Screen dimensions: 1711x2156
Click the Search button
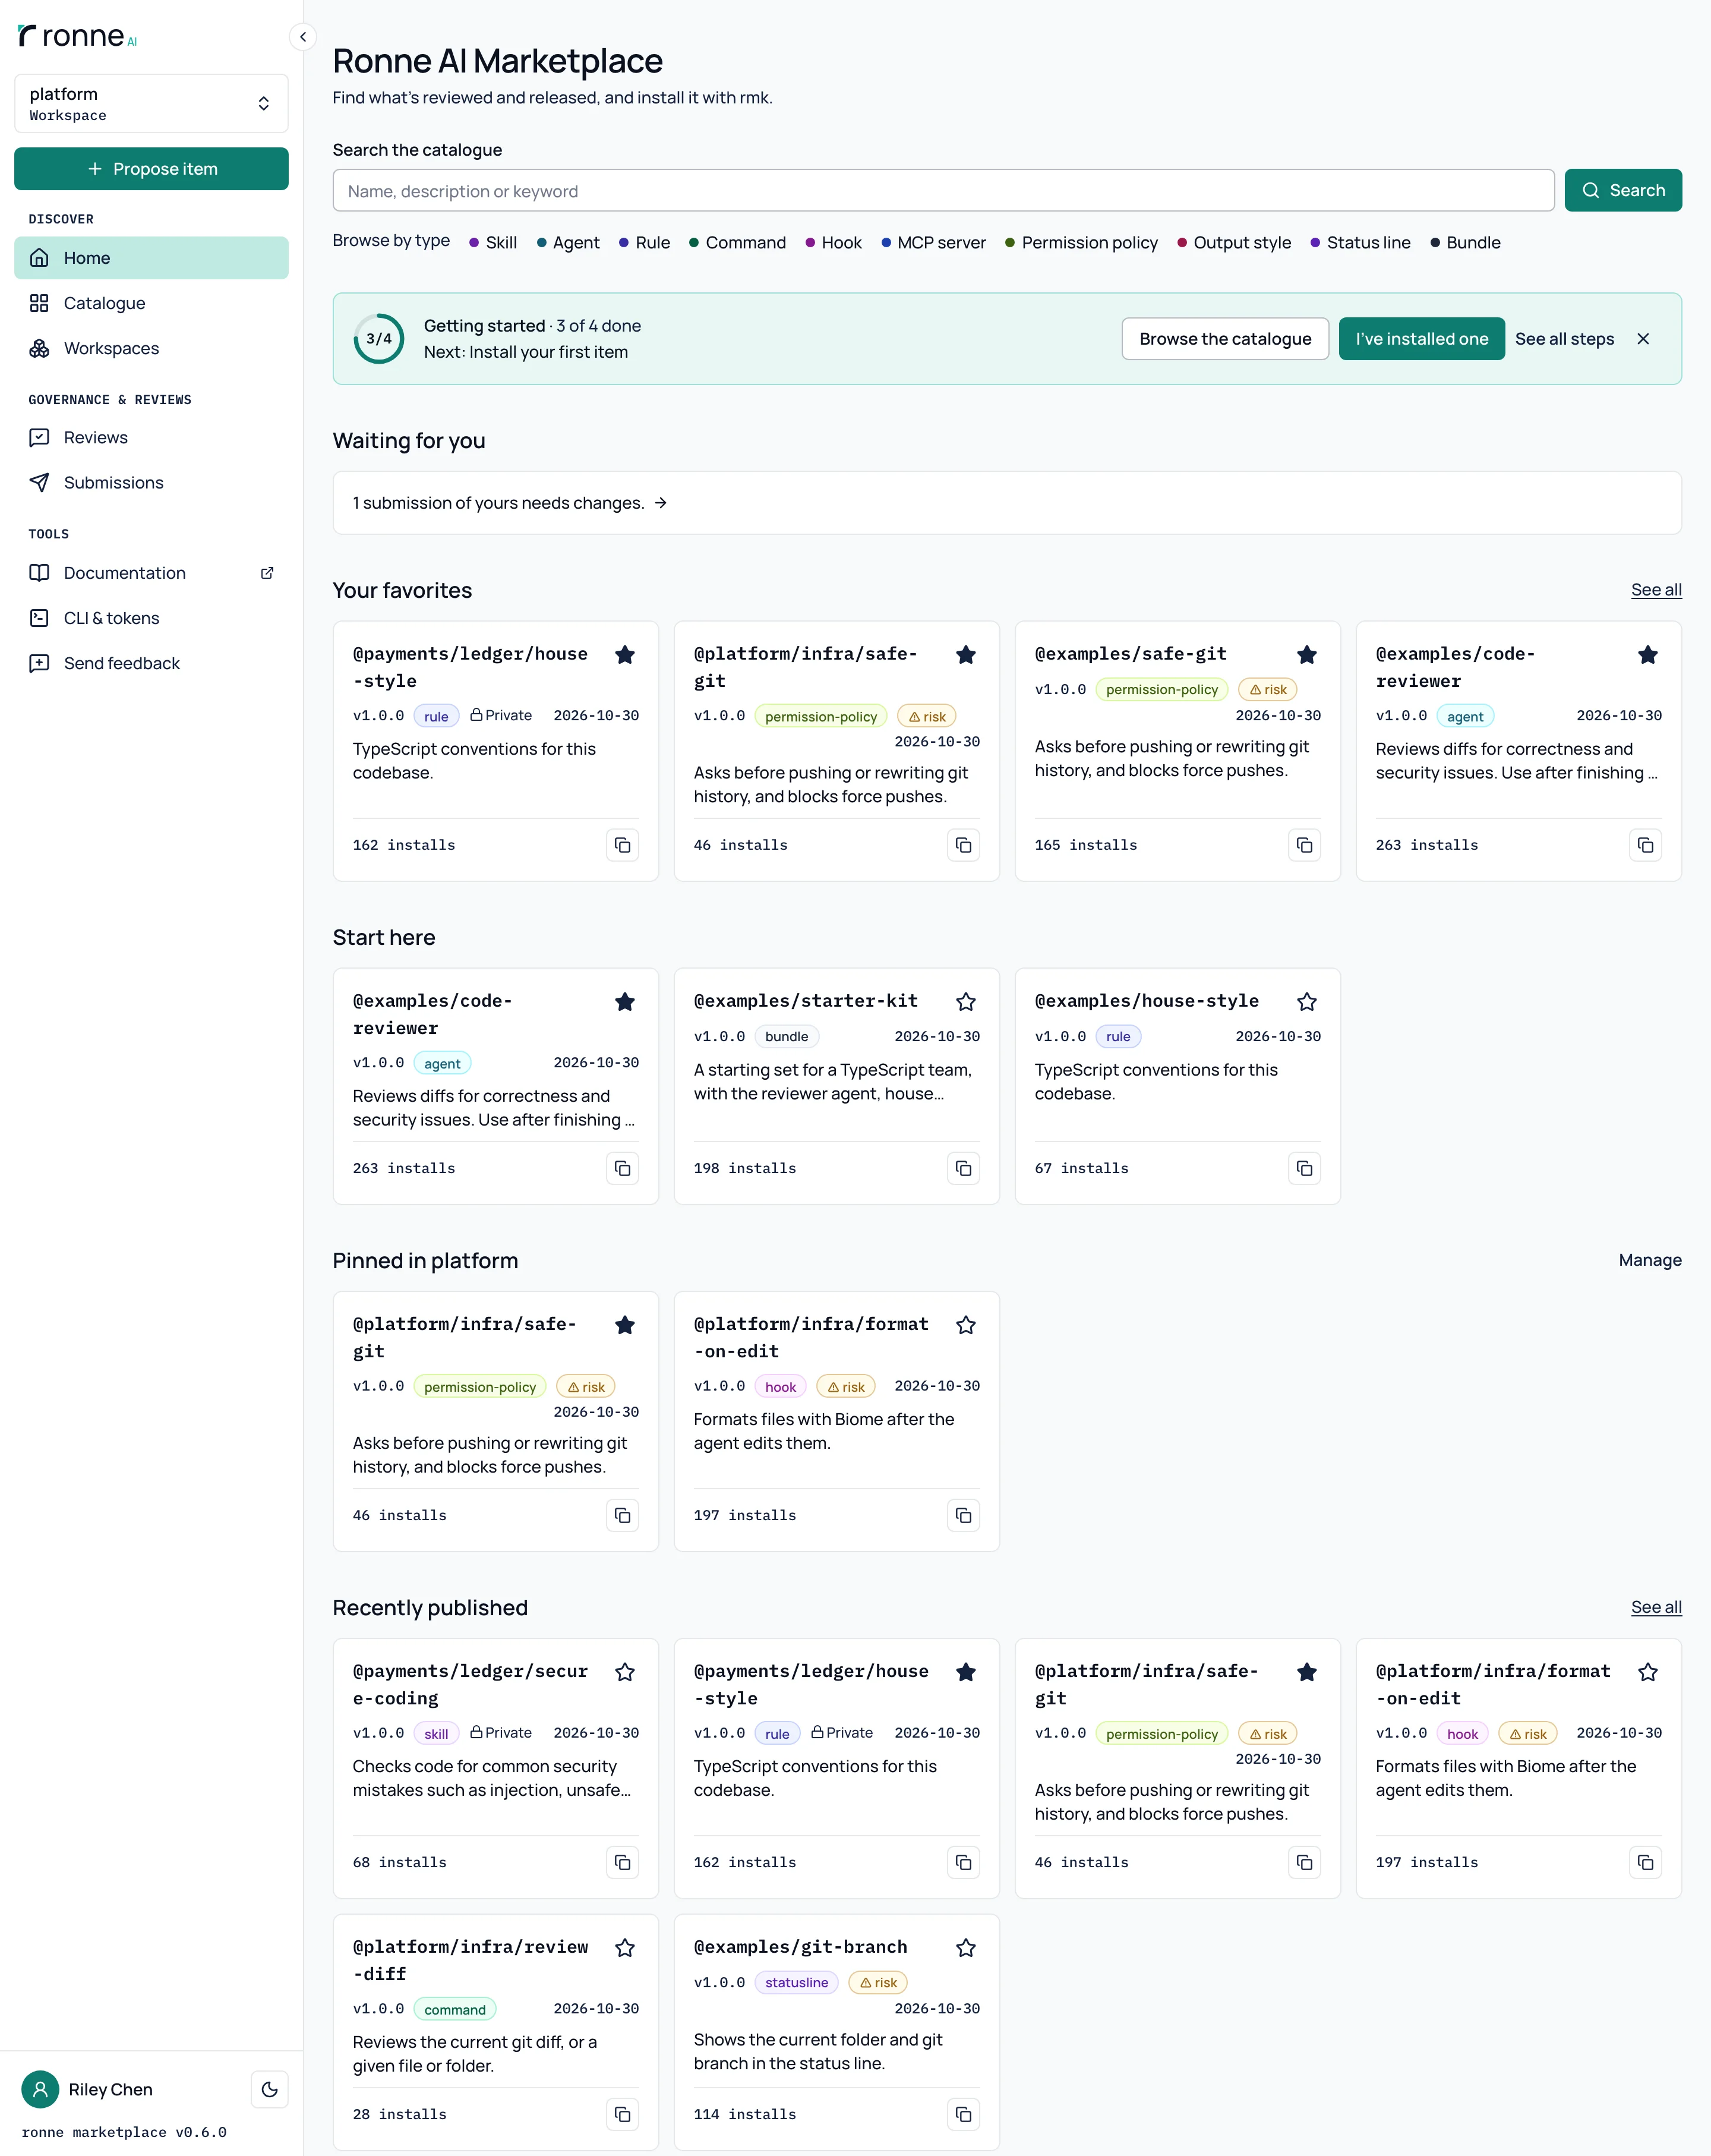pyautogui.click(x=1622, y=191)
